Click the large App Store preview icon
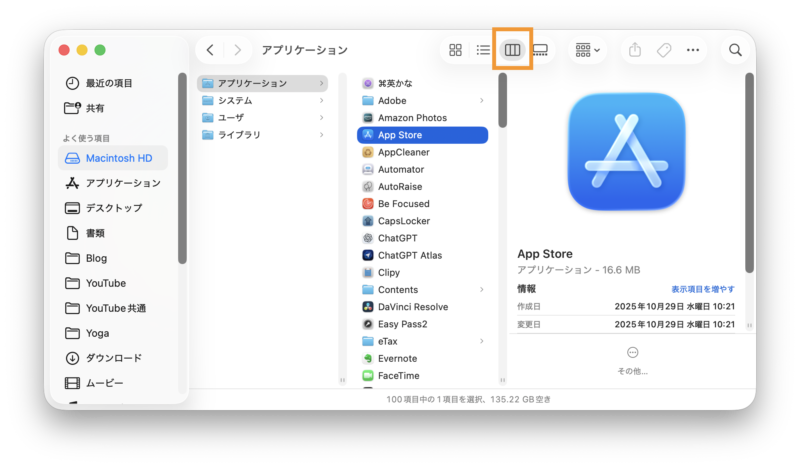800x468 pixels. pyautogui.click(x=626, y=152)
